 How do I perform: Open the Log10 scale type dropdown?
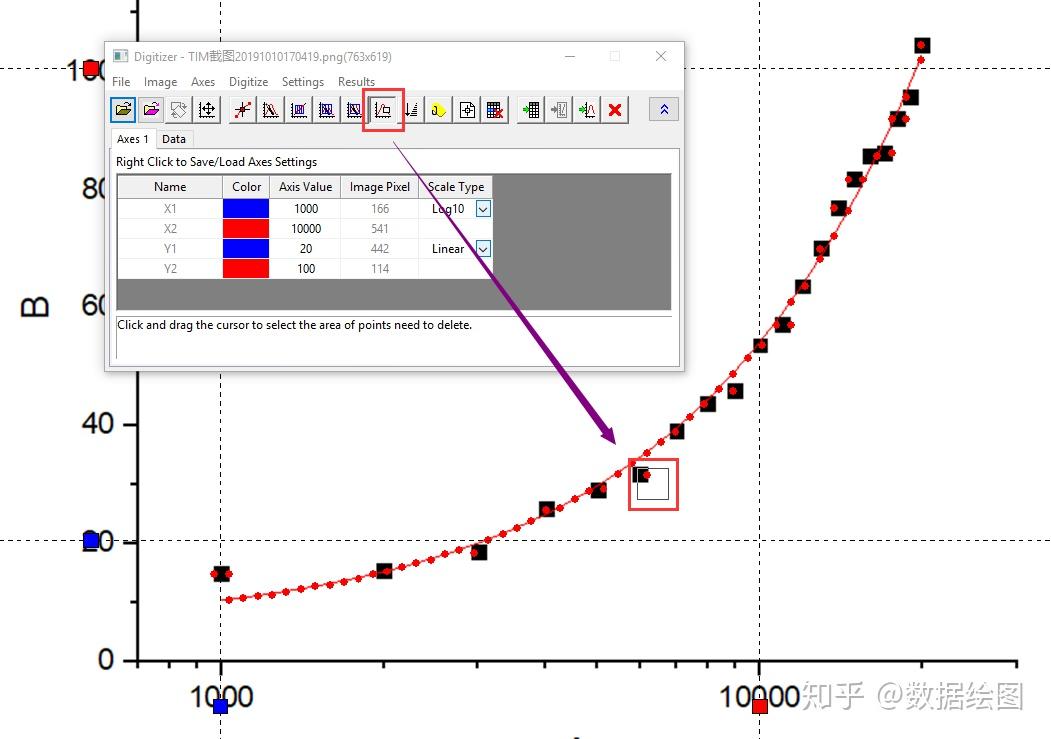point(483,208)
